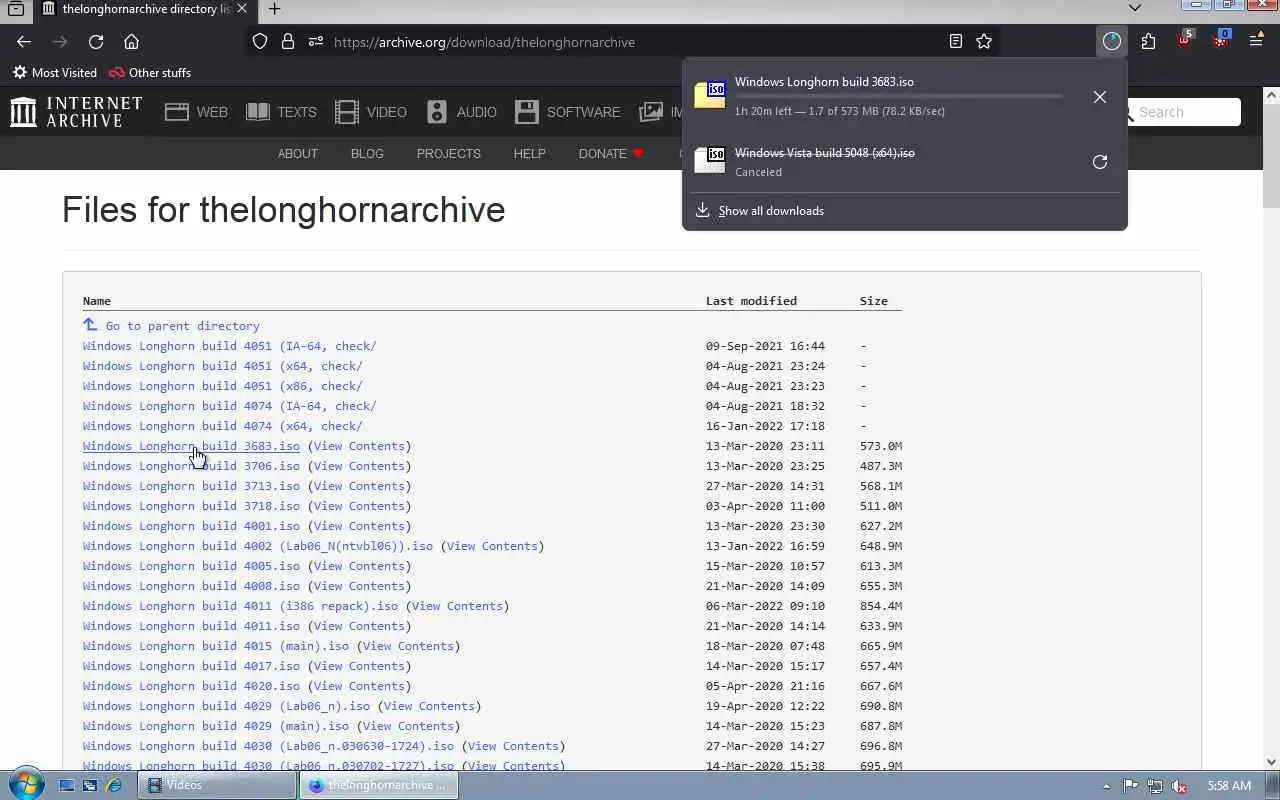Open folder Longhorn build 4074 (x64, check/

click(x=222, y=426)
